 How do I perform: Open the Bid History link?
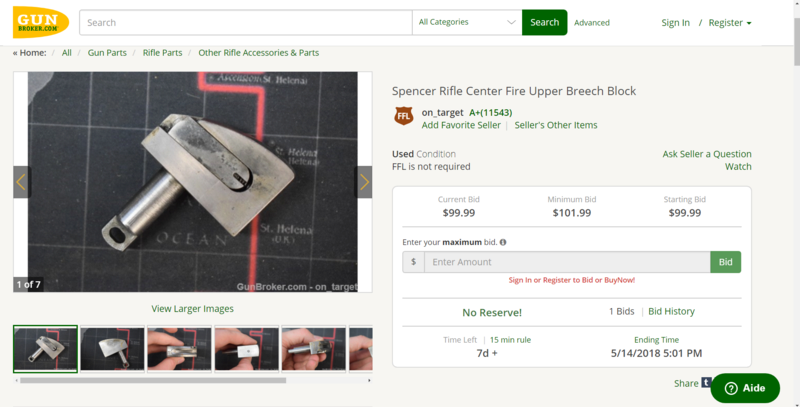pos(671,311)
